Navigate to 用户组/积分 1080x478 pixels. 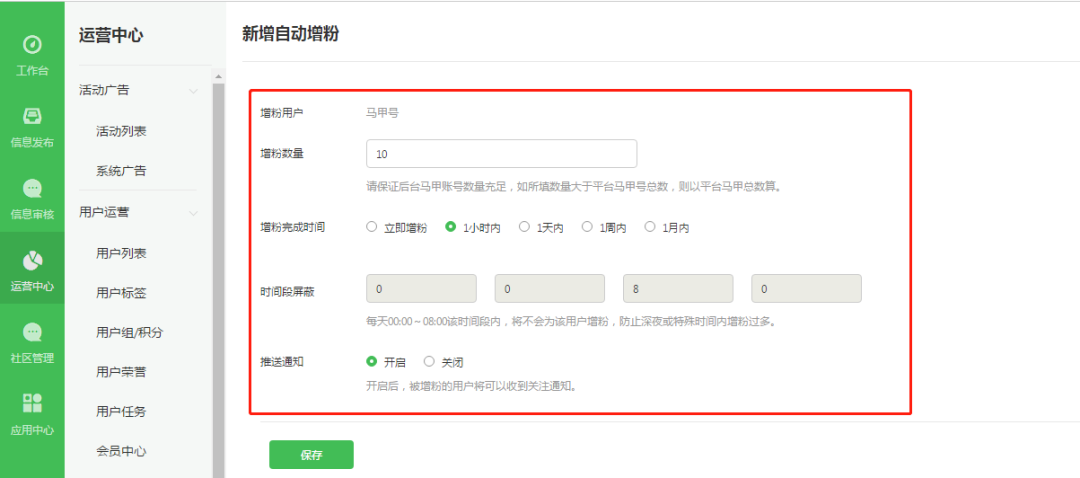pos(129,333)
